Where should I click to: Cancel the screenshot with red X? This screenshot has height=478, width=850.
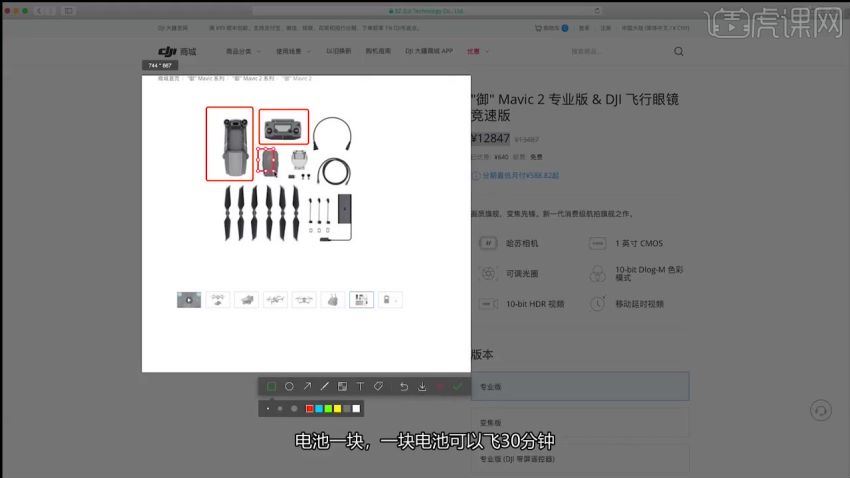pyautogui.click(x=440, y=386)
